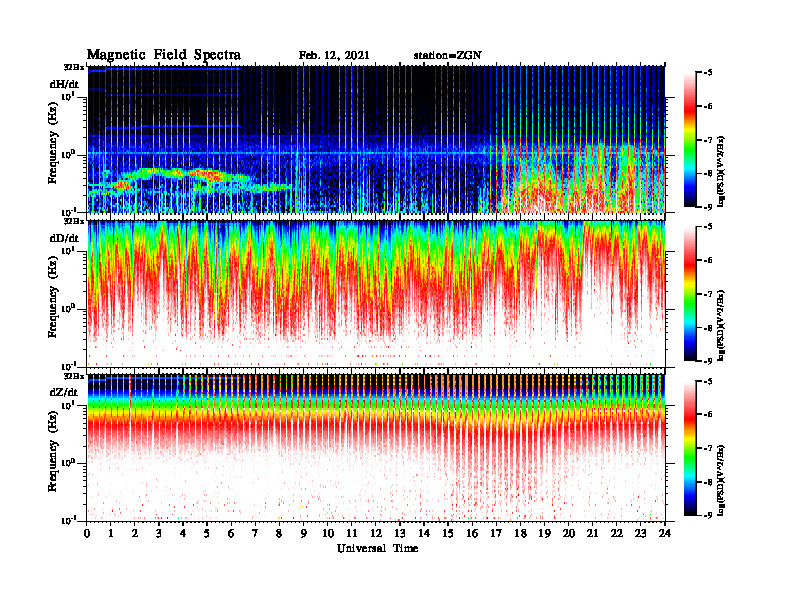Click the dZ/dt spectrogram plot area
The width and height of the screenshot is (792, 612).
point(376,448)
